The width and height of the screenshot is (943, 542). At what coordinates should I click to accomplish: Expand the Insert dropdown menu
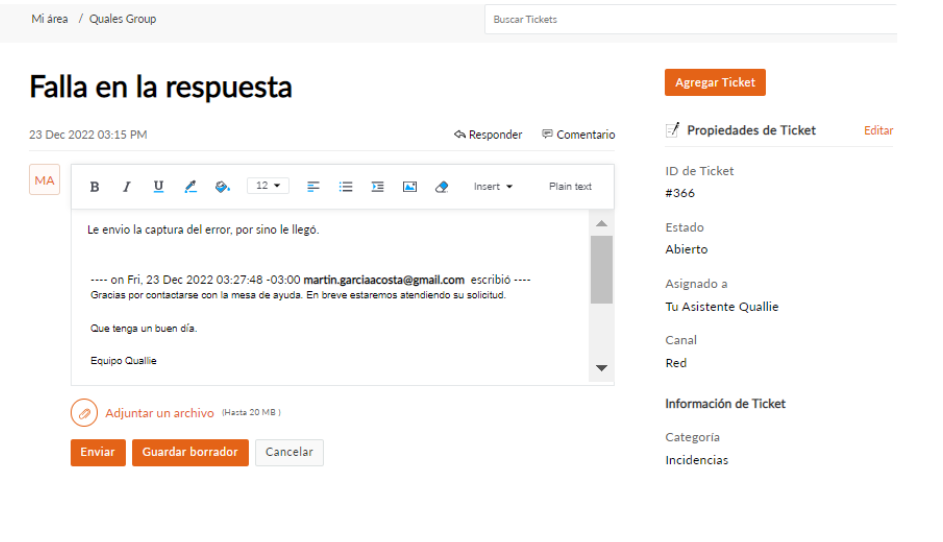[x=493, y=187]
